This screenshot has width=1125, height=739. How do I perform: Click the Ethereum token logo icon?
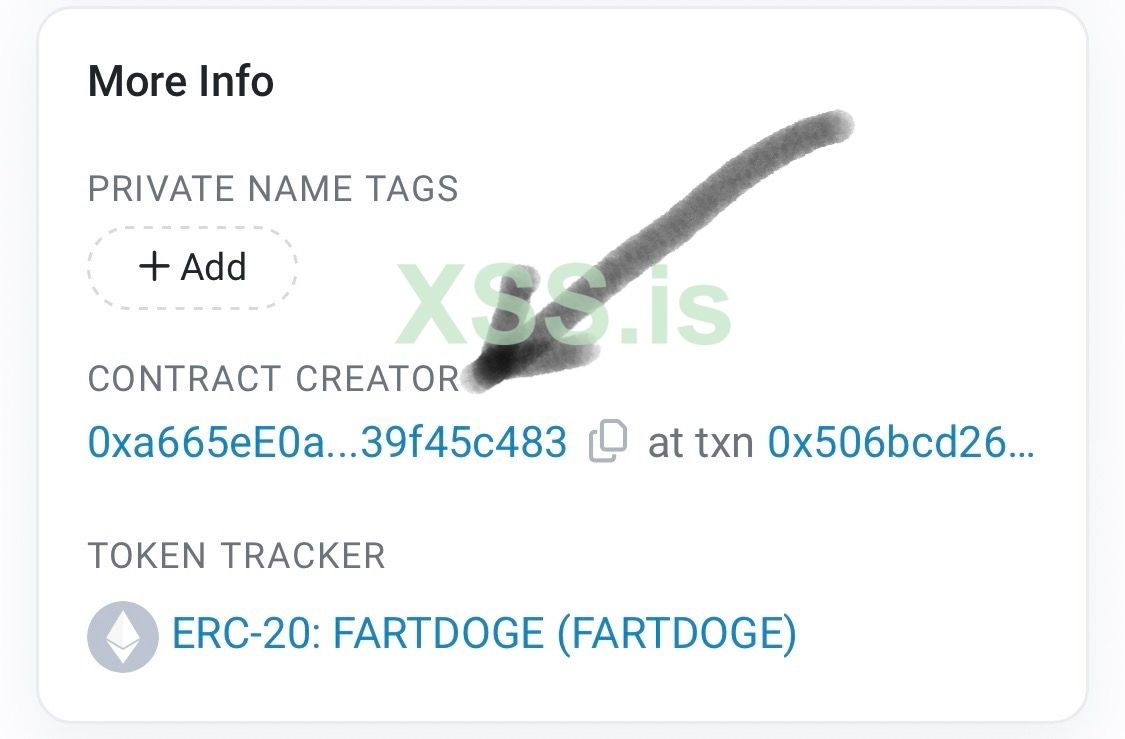(x=122, y=634)
